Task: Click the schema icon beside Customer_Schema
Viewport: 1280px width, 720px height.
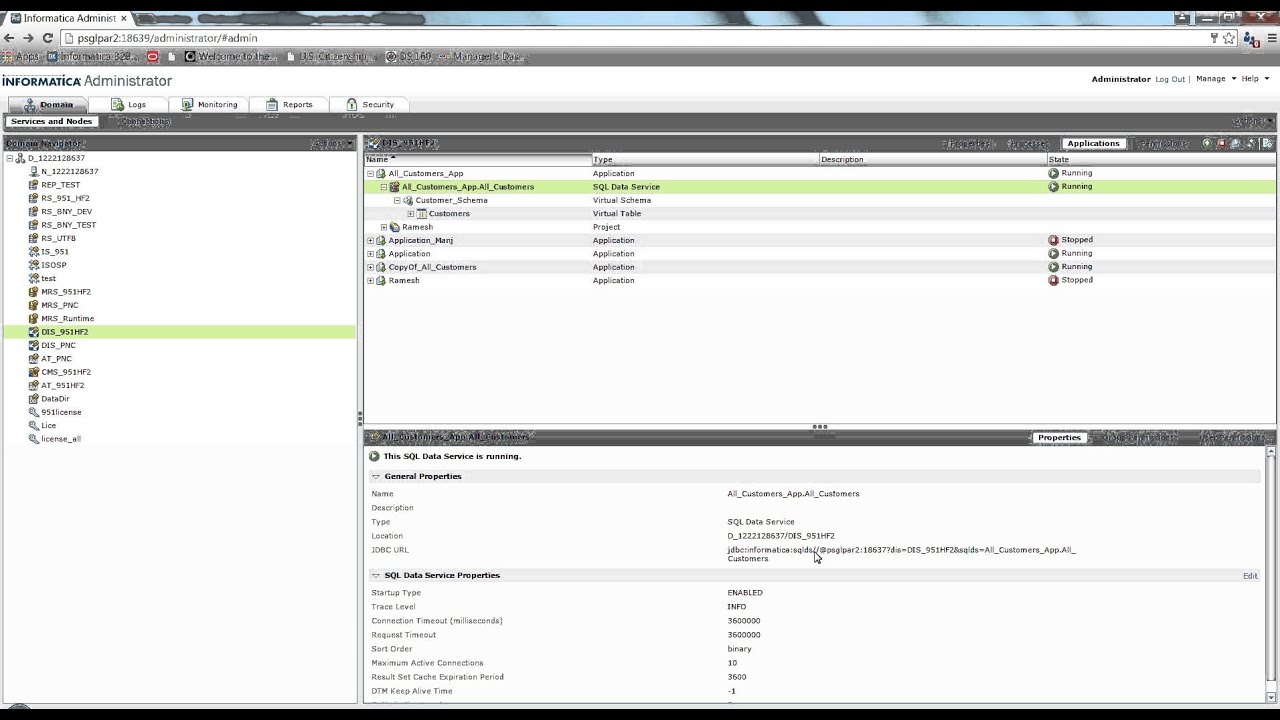Action: click(x=408, y=200)
